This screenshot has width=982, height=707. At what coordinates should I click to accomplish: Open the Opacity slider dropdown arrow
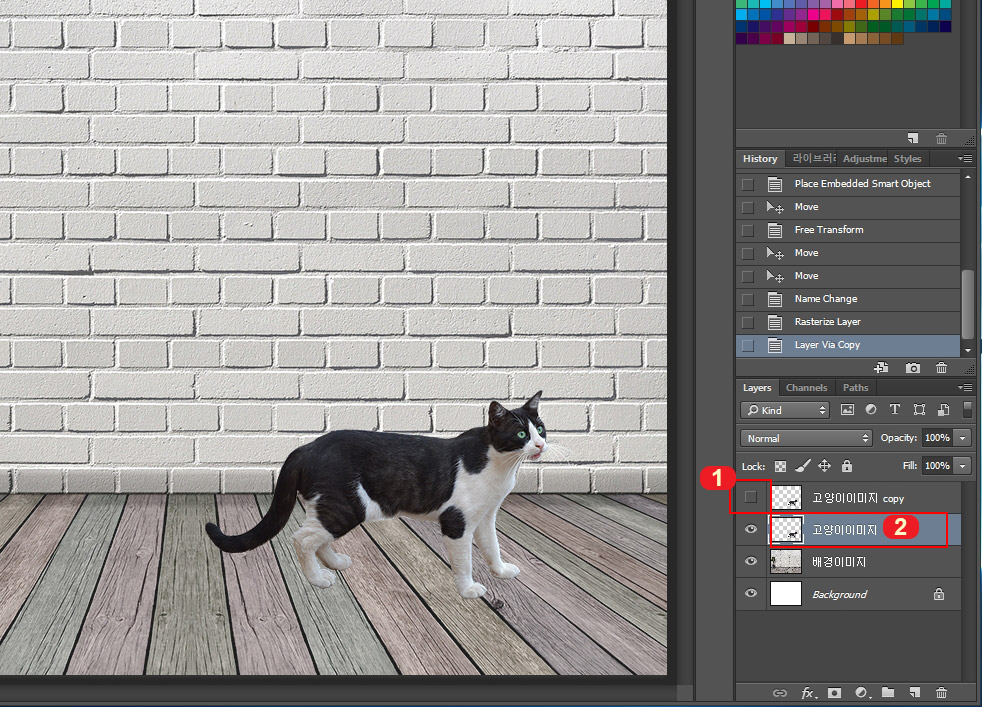coord(963,438)
